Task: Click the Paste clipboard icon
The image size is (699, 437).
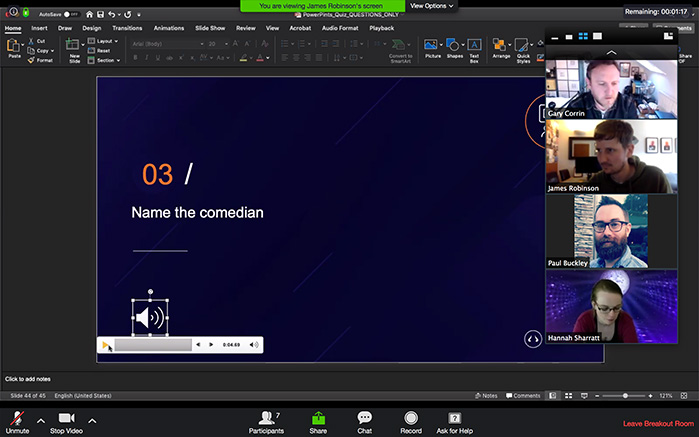Action: 13,46
